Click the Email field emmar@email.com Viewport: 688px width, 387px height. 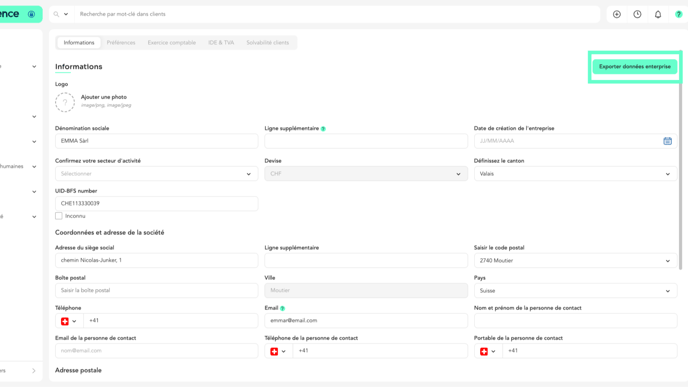pos(366,321)
